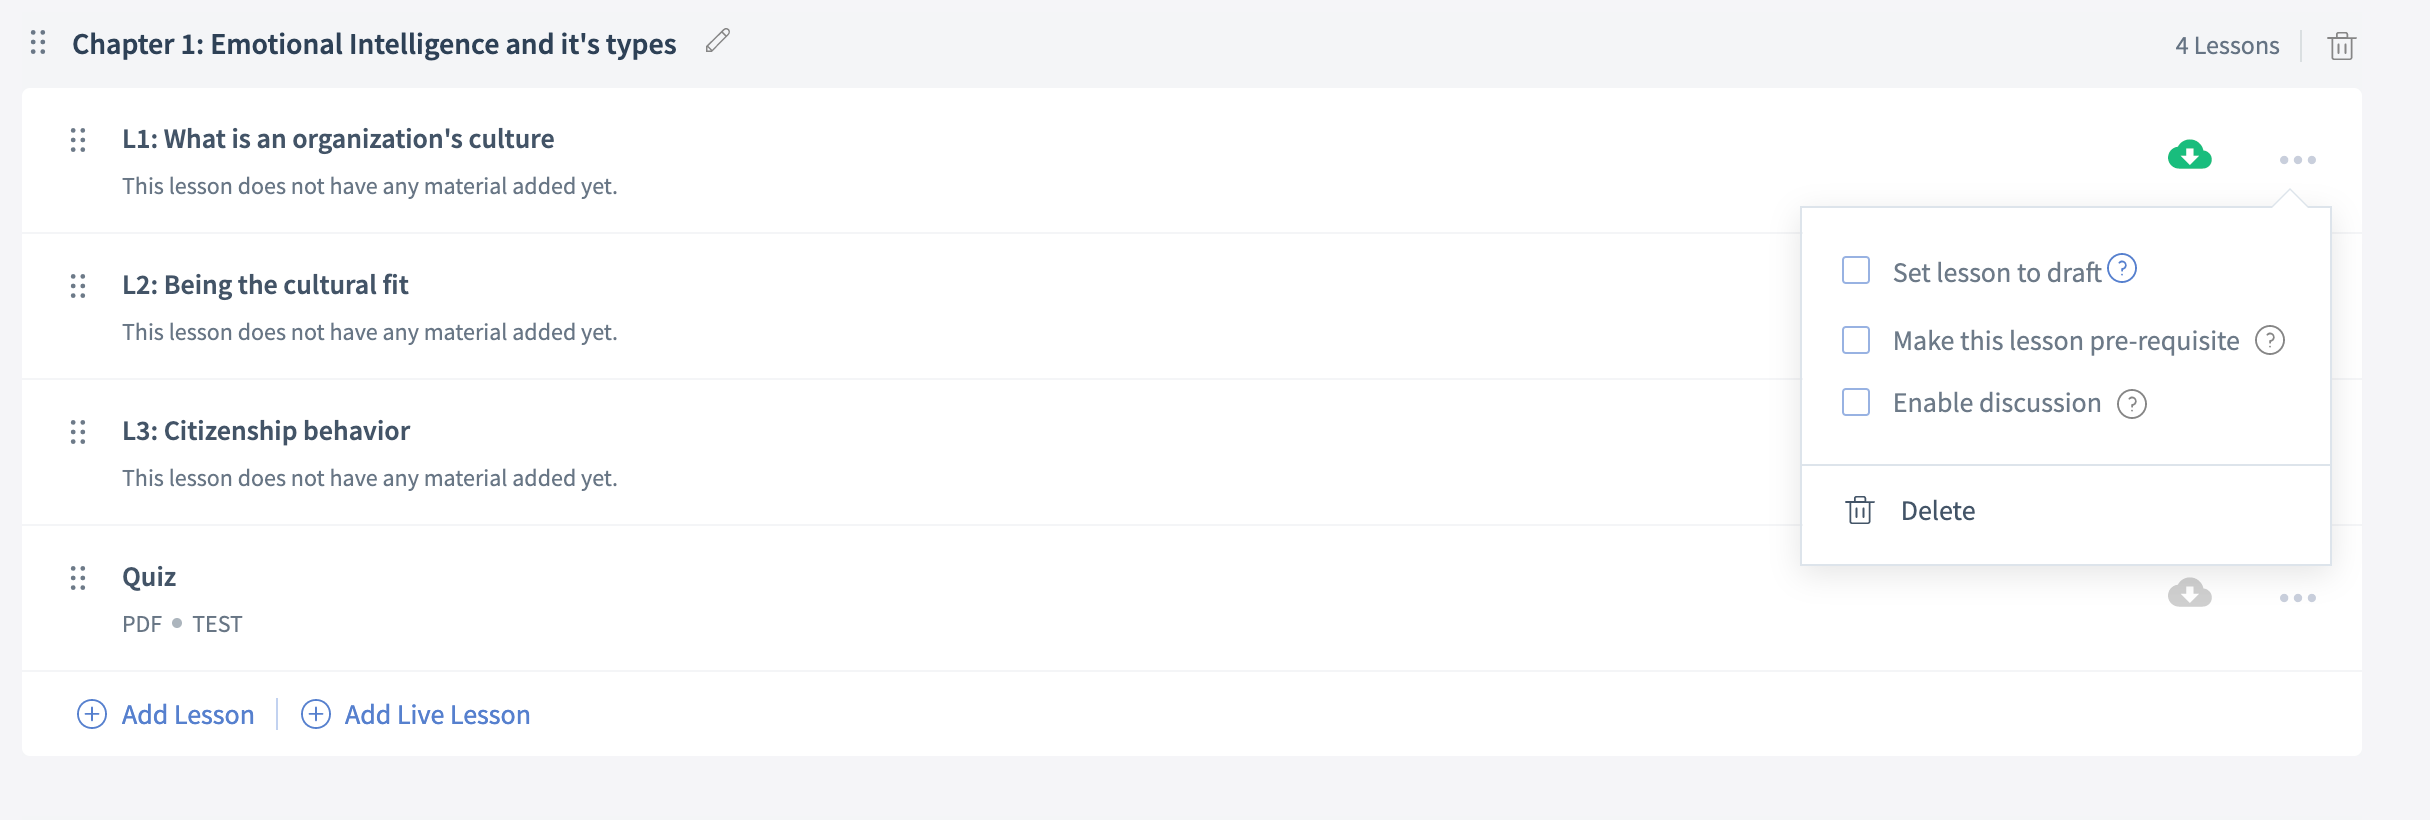Click the gray cloud download icon for Quiz
The height and width of the screenshot is (820, 2430).
click(2189, 593)
